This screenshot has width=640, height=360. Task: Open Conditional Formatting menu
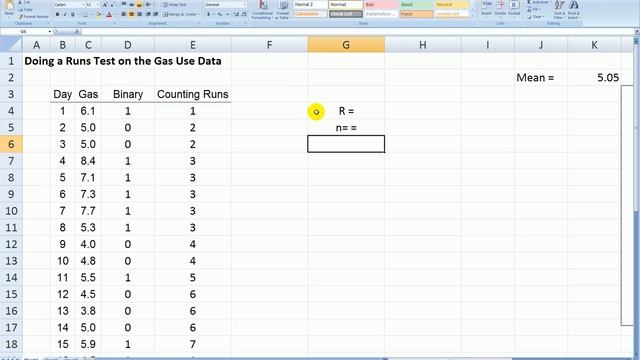click(x=262, y=10)
